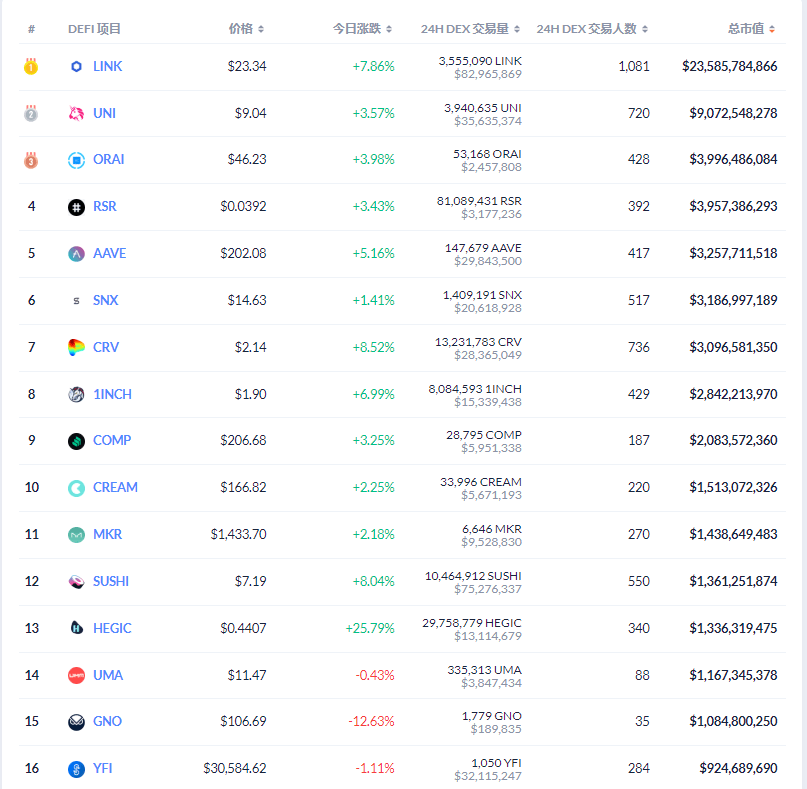Click SUSHI volume value $75,276,337
The height and width of the screenshot is (789, 807).
488,589
